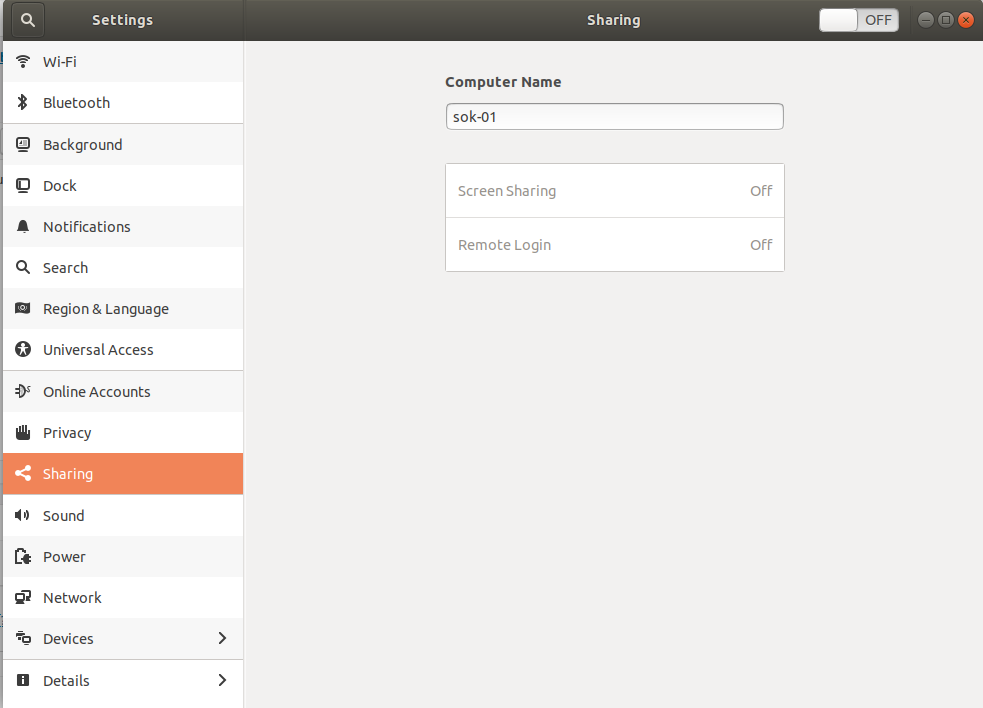Screen dimensions: 983x708
Task: Enable Screen Sharing
Action: point(614,190)
